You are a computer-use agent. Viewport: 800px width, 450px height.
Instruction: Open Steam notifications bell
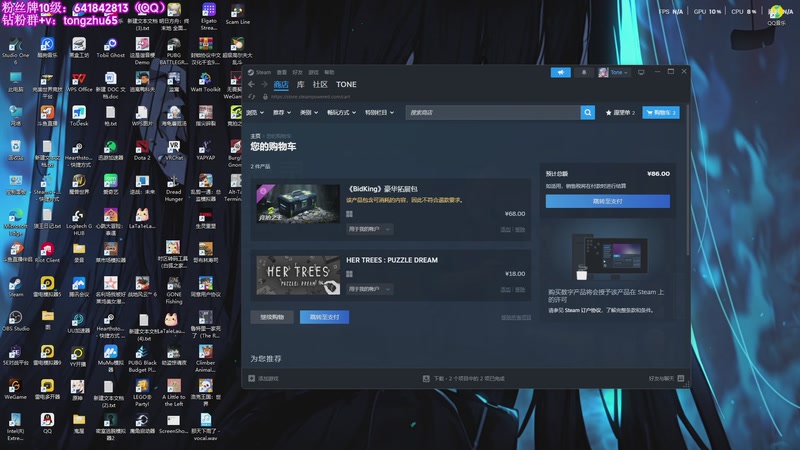[584, 72]
